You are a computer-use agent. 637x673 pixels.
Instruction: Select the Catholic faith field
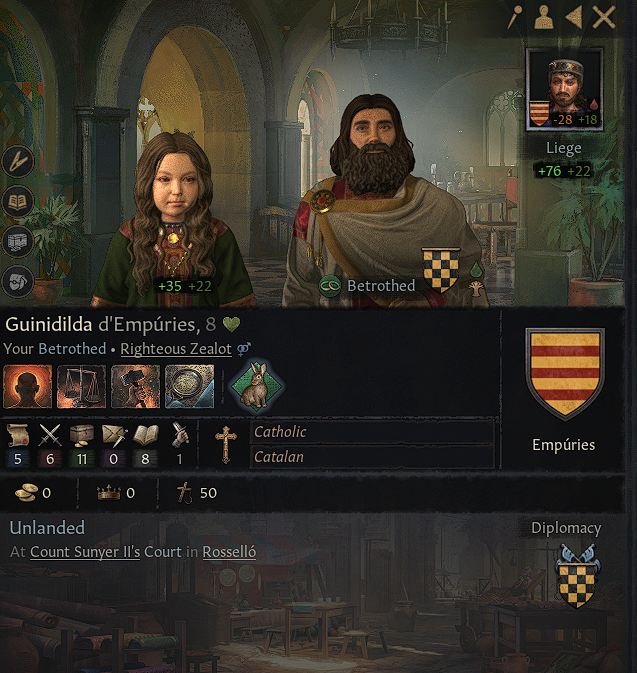(x=372, y=432)
